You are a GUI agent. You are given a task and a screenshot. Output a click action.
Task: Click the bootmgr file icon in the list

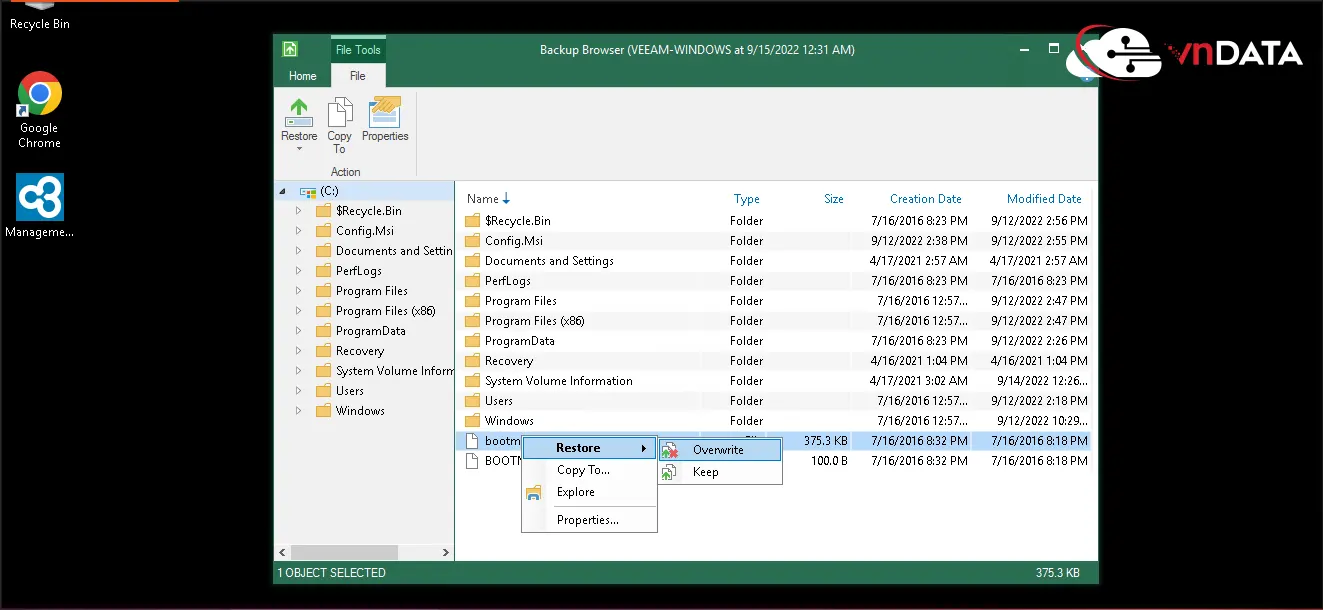coord(473,441)
